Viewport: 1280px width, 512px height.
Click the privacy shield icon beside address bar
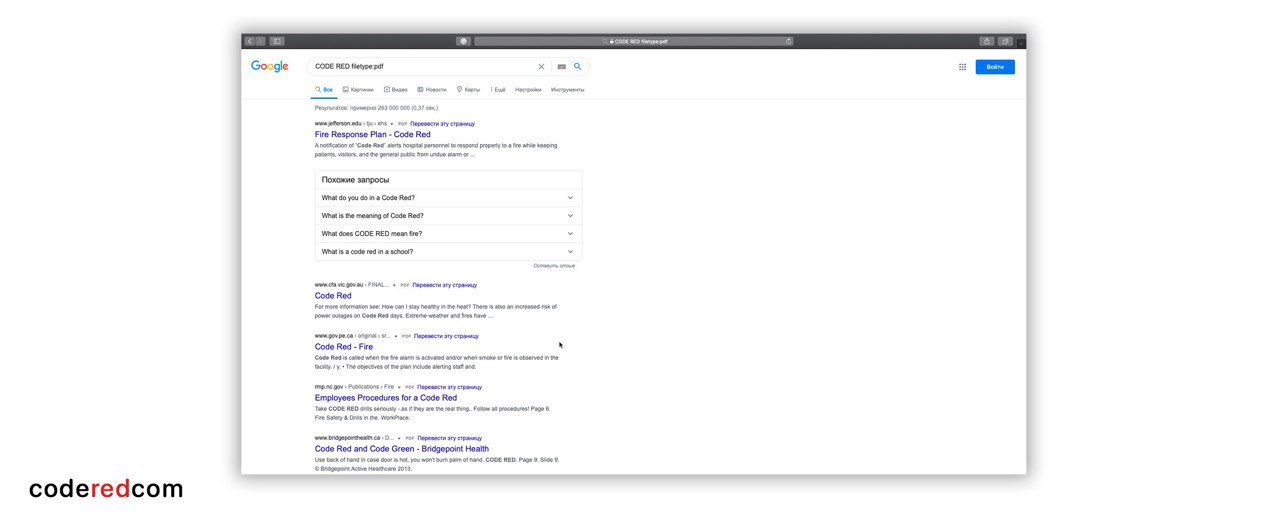click(x=463, y=41)
